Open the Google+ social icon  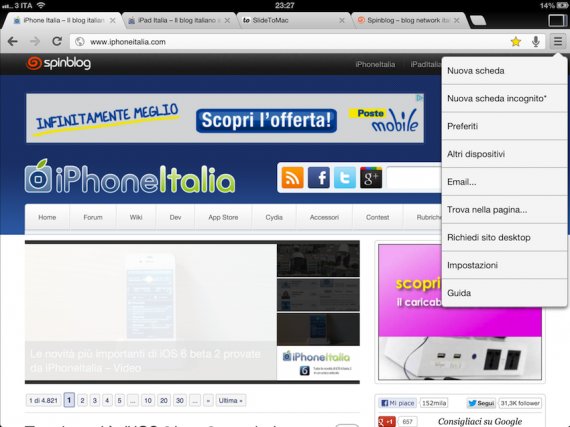[371, 177]
